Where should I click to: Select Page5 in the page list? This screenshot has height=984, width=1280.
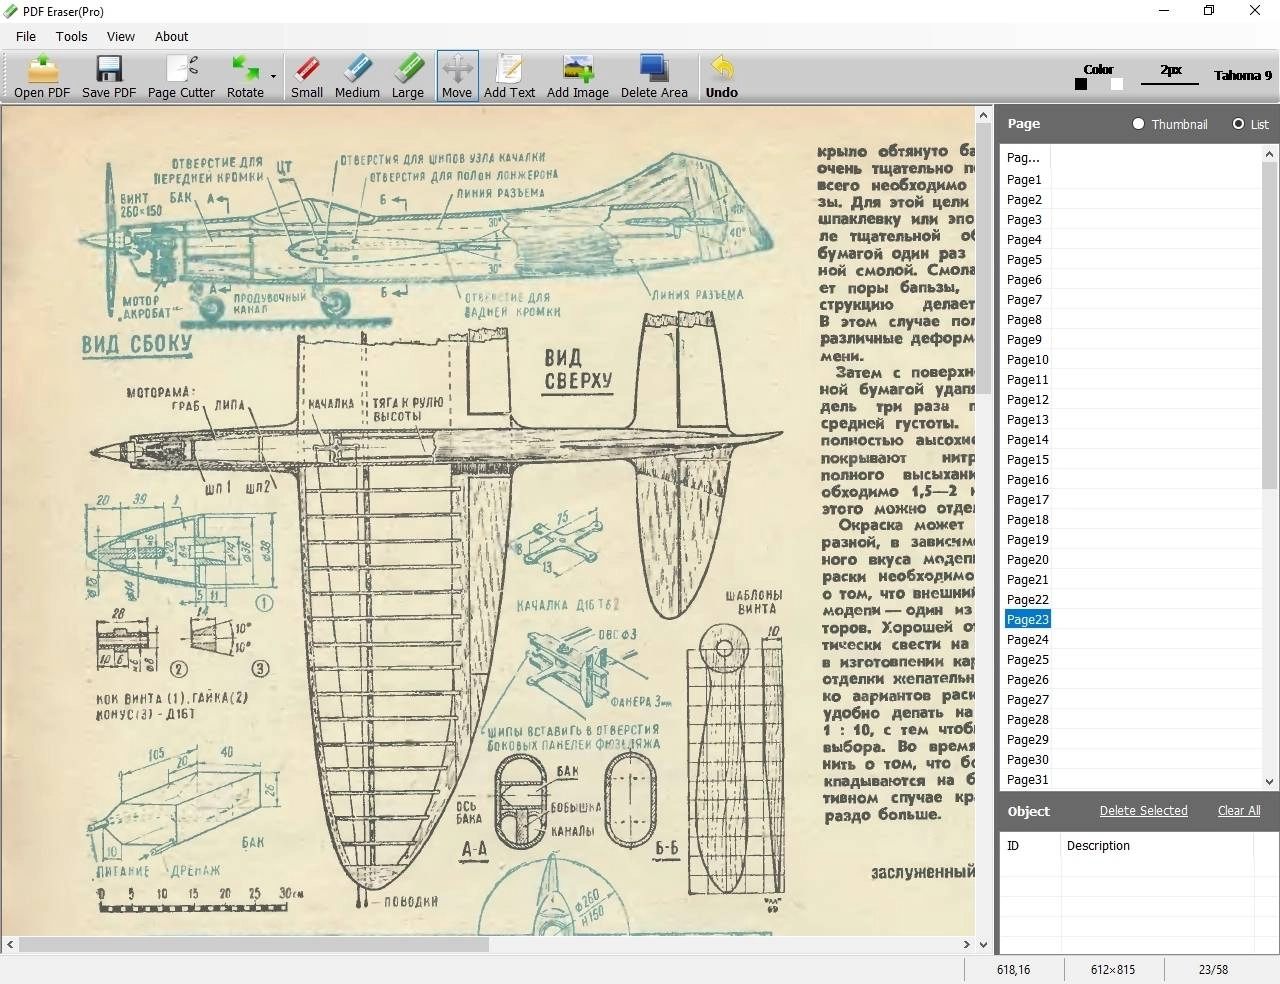click(x=1024, y=260)
